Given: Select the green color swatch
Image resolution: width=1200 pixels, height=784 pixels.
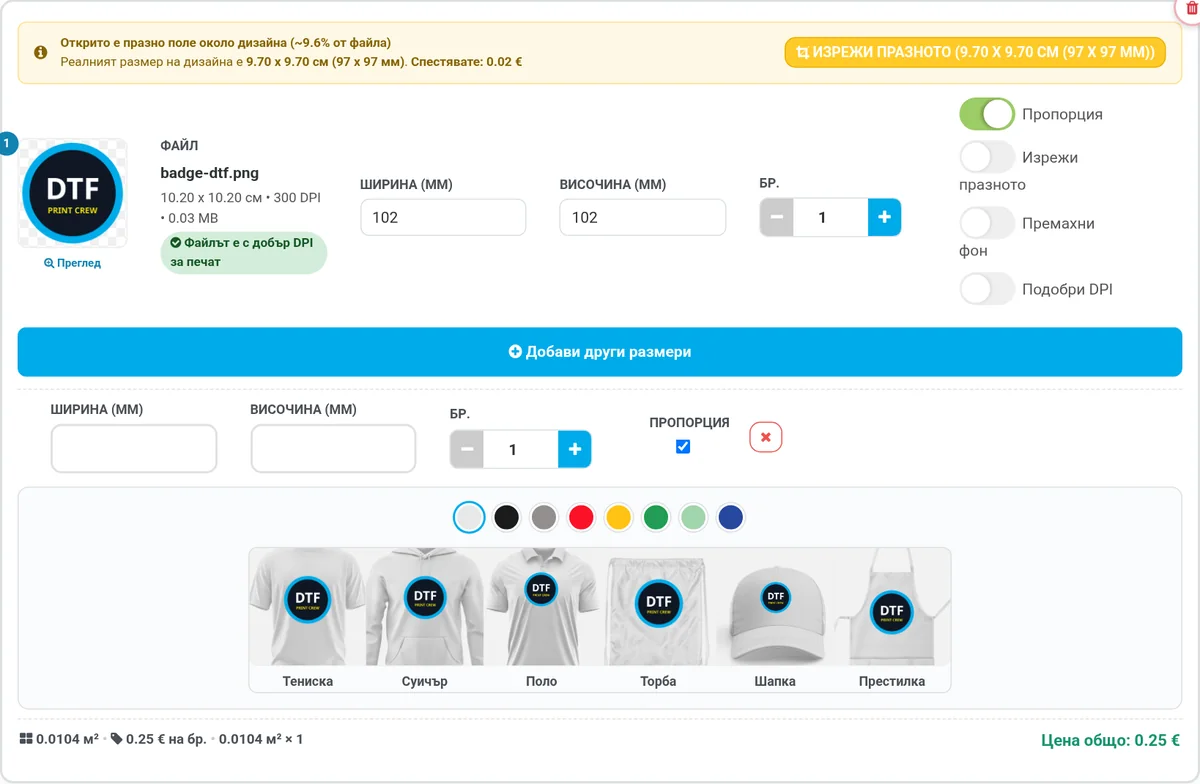Looking at the screenshot, I should tap(655, 517).
